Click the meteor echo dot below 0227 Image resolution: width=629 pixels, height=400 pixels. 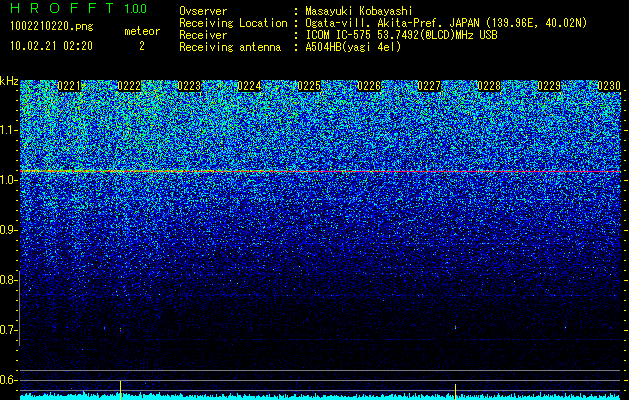pyautogui.click(x=455, y=327)
